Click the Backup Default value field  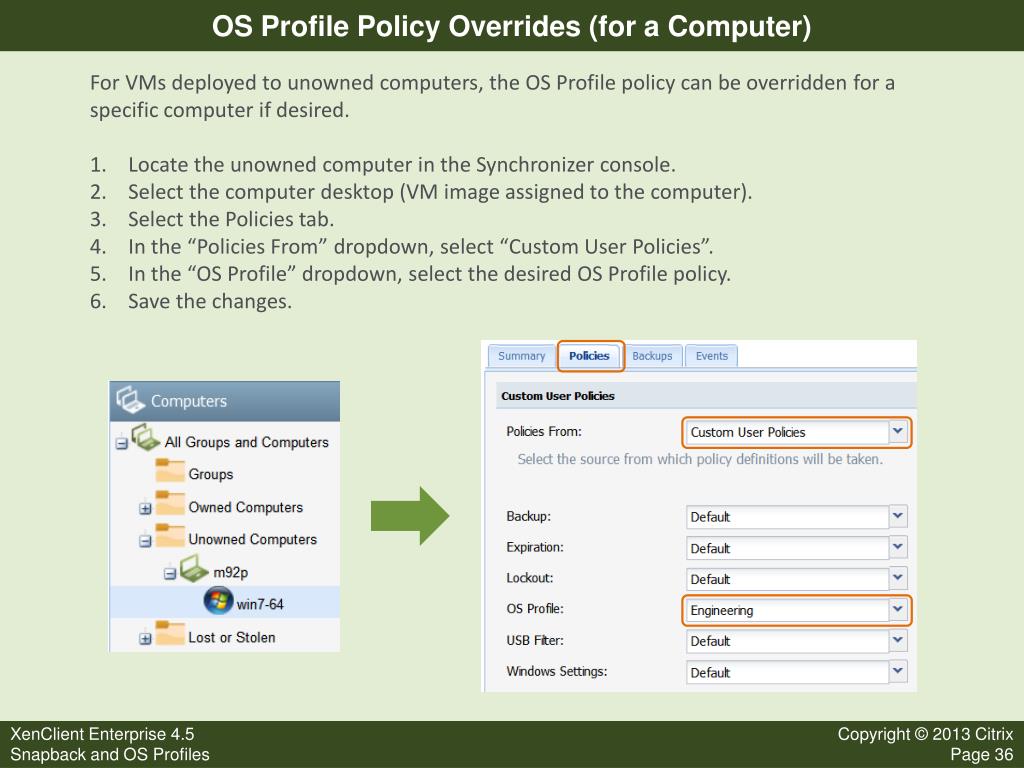(787, 517)
